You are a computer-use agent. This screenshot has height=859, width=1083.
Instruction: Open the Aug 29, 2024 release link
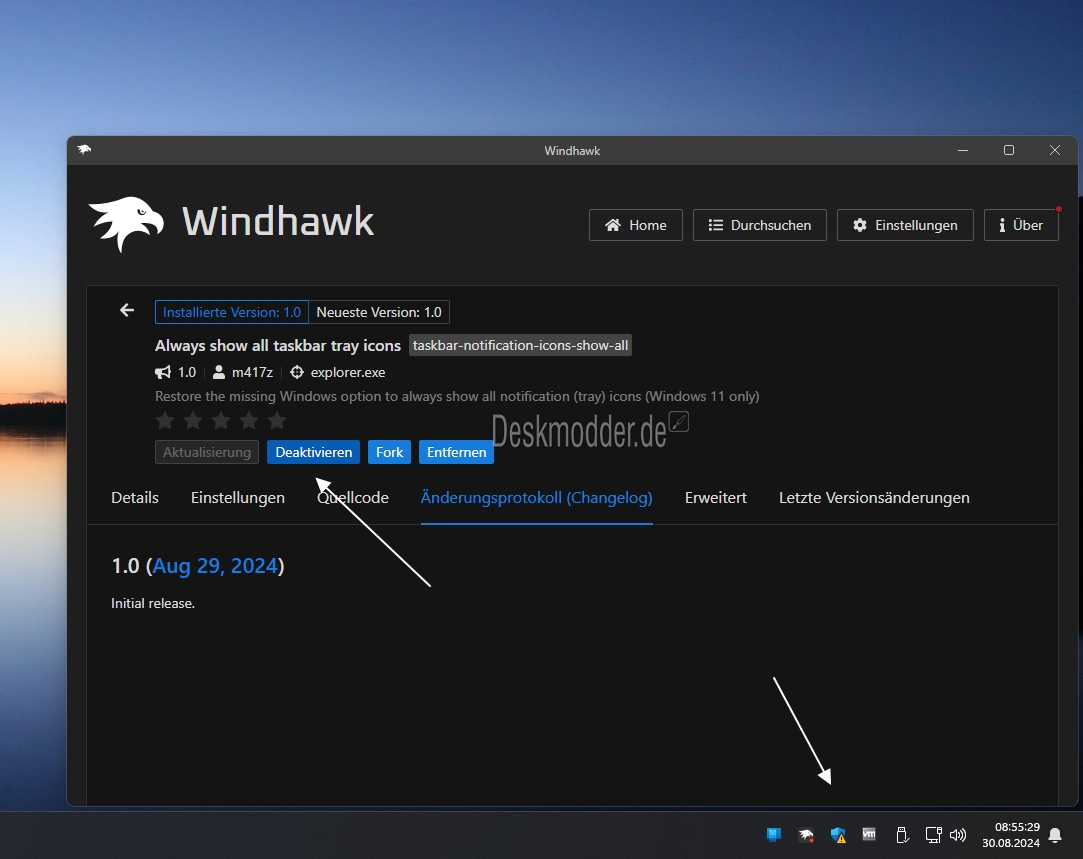tap(215, 566)
